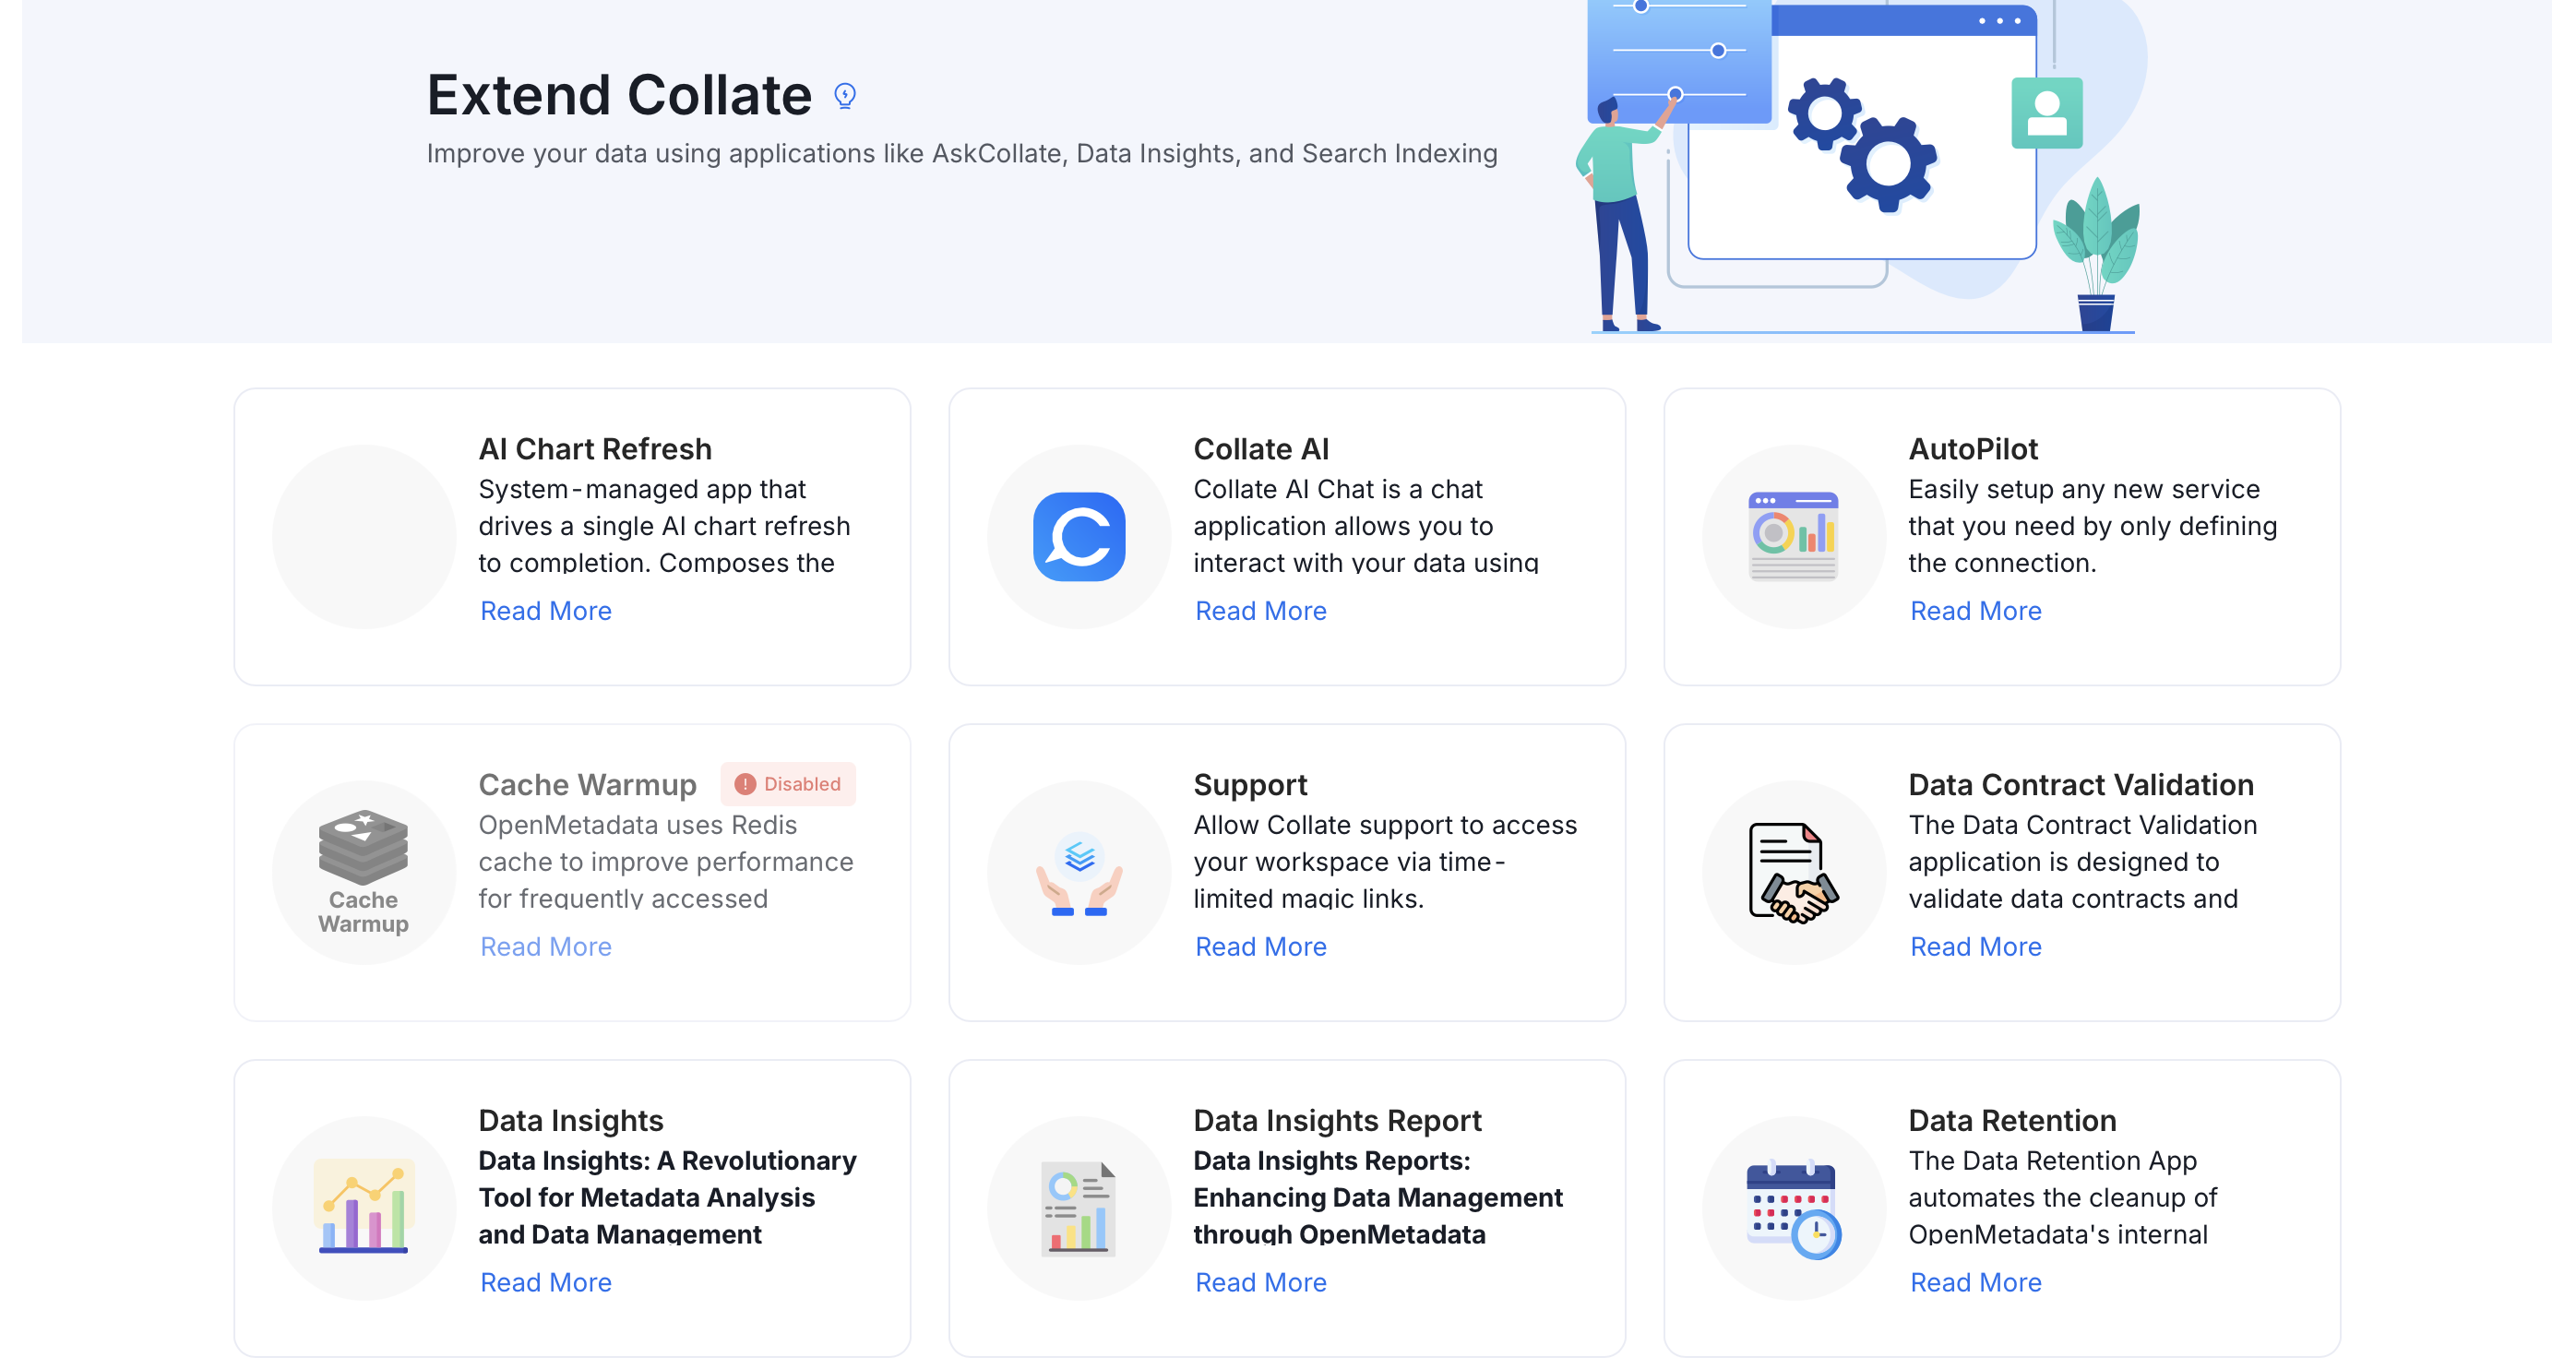Click the Extend Collate page heading
The width and height of the screenshot is (2576, 1369).
coord(619,96)
